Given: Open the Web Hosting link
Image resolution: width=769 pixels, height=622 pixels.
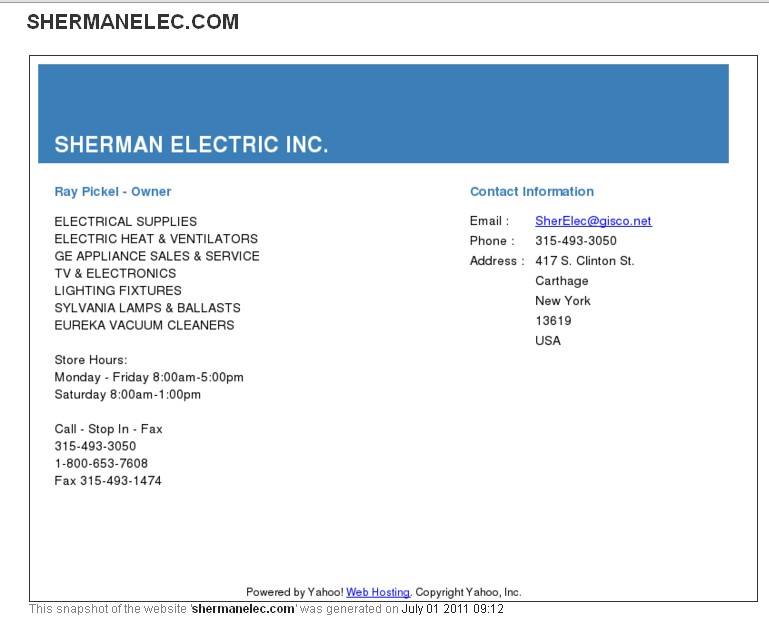Looking at the screenshot, I should (x=378, y=592).
